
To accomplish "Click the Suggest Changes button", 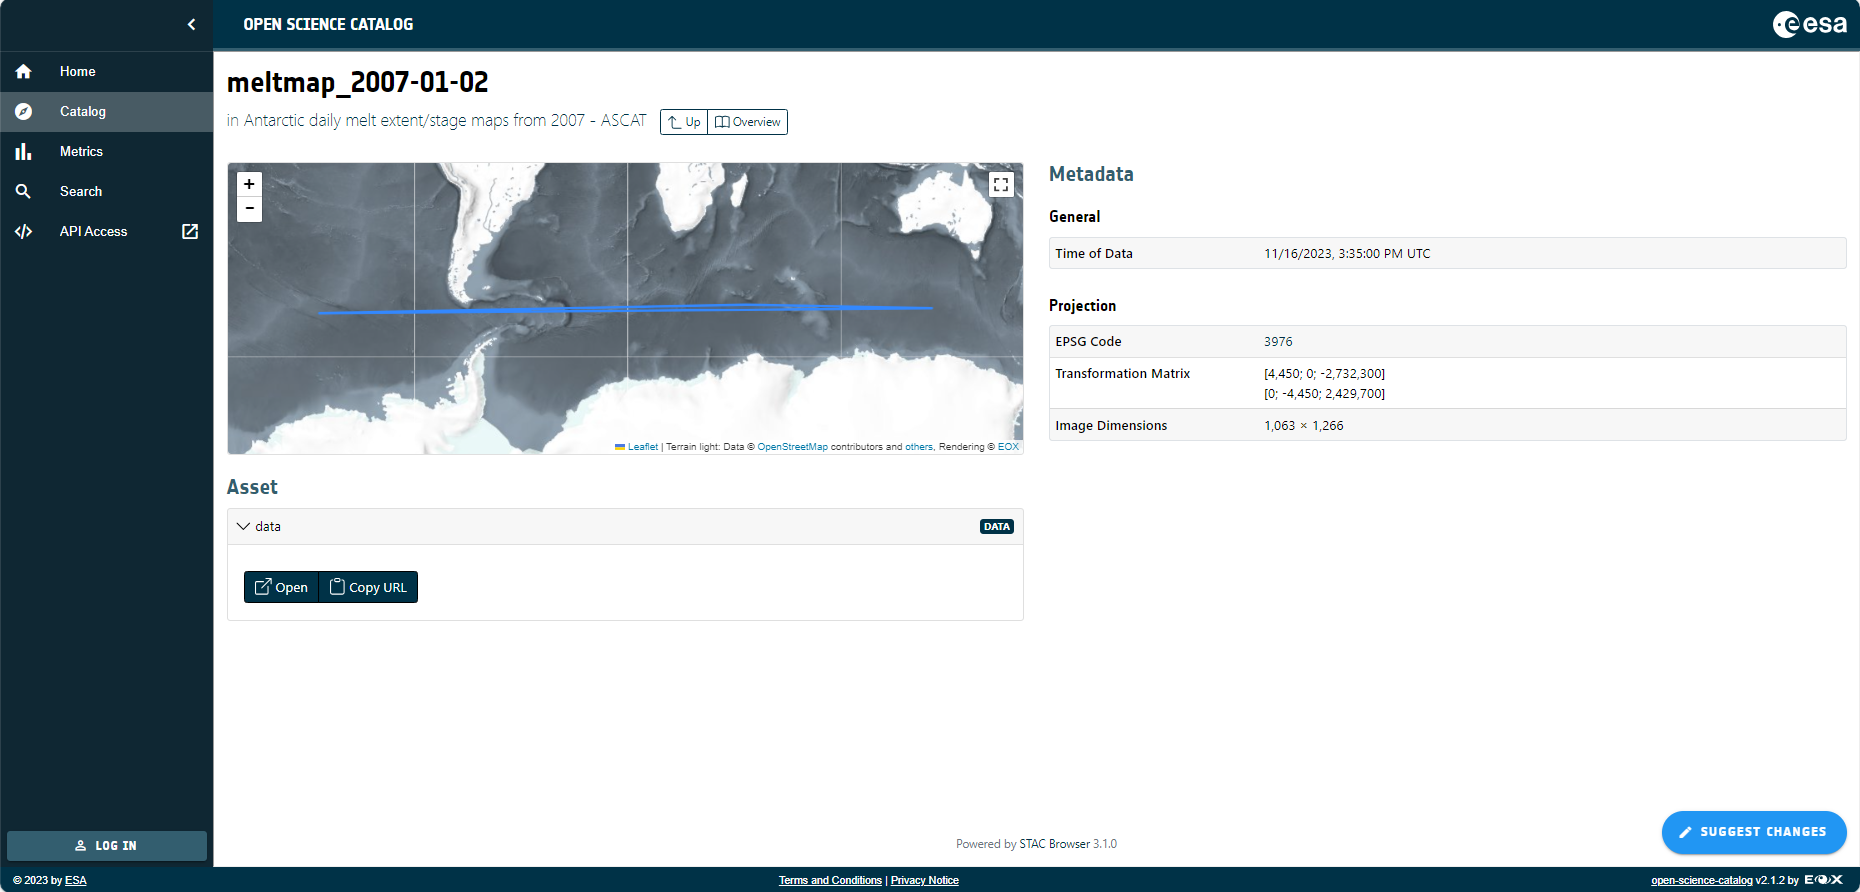I will click(x=1753, y=832).
